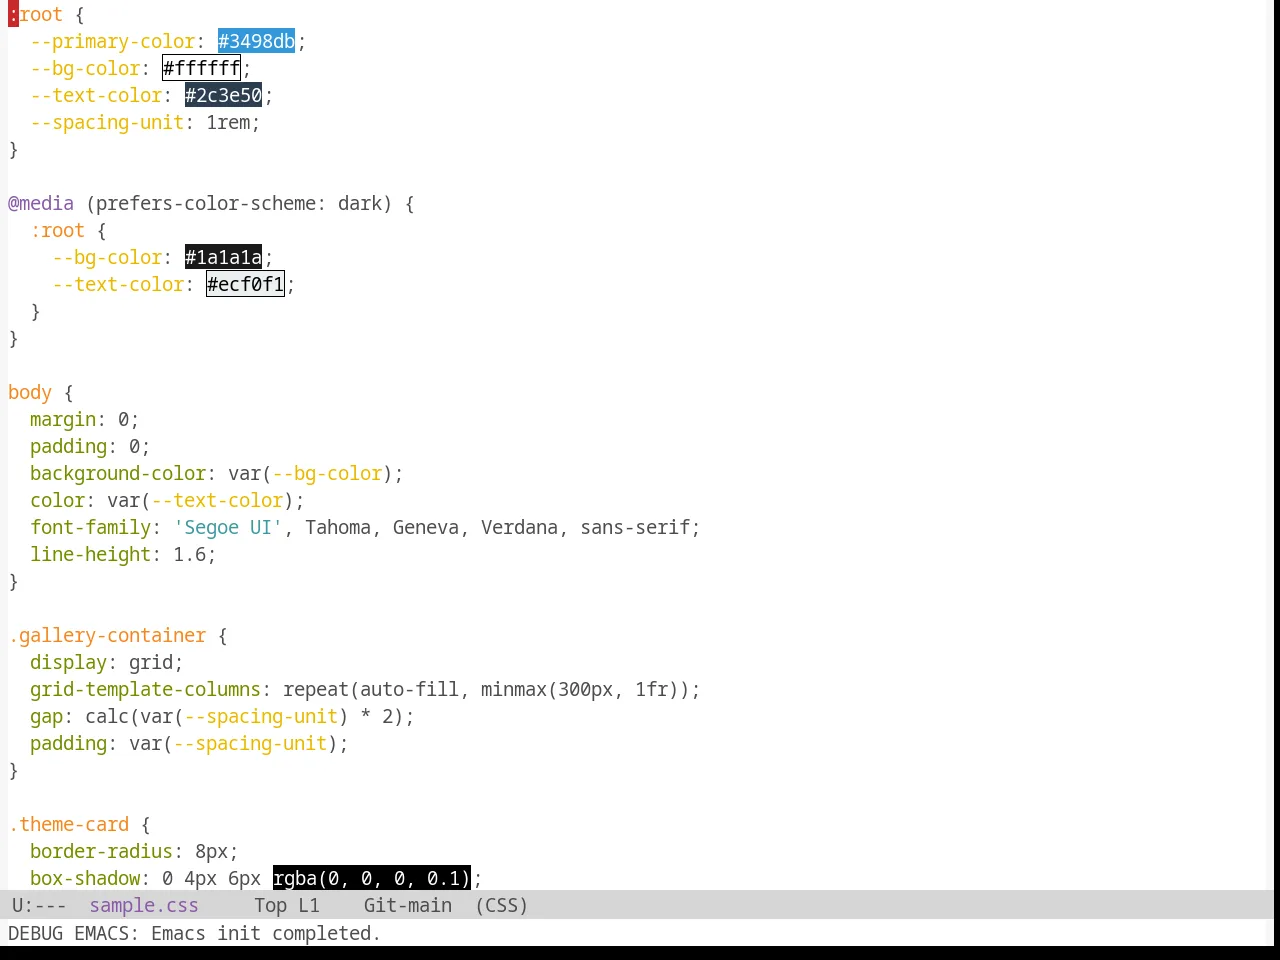Click the first ':root' selector at top
1280x960 pixels.
tap(35, 14)
